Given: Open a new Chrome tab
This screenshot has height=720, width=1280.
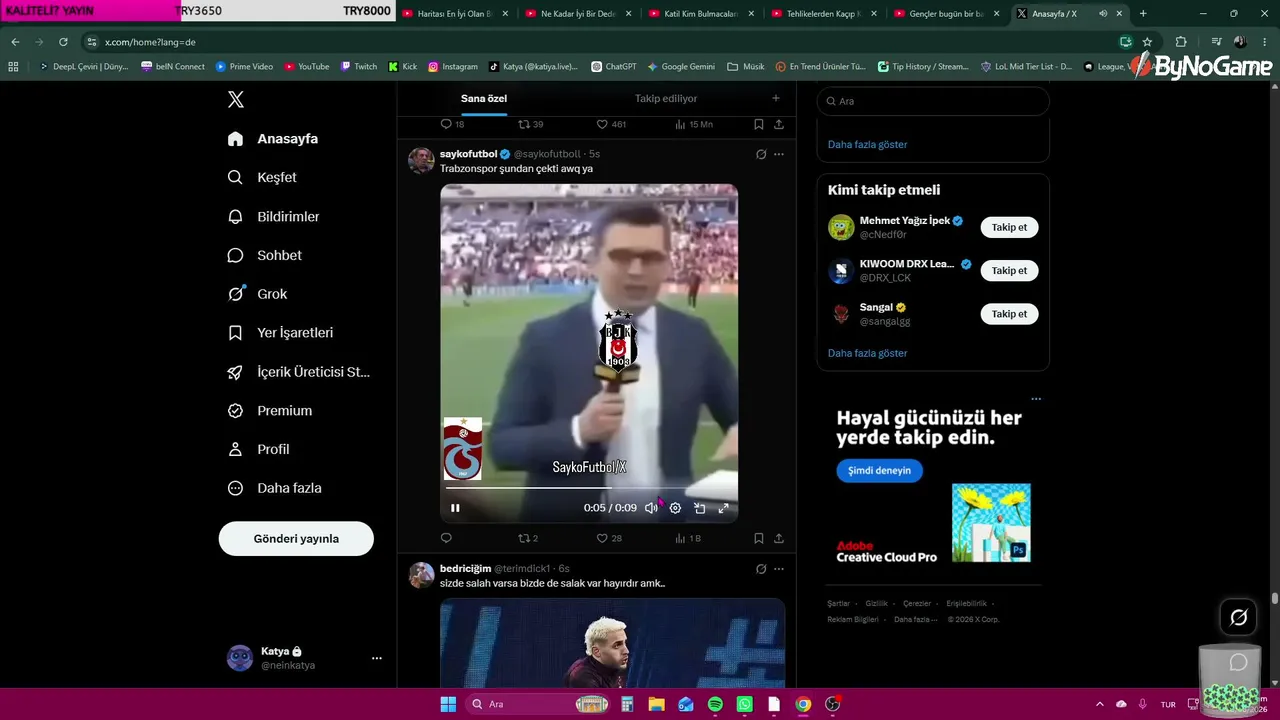Looking at the screenshot, I should point(1143,13).
